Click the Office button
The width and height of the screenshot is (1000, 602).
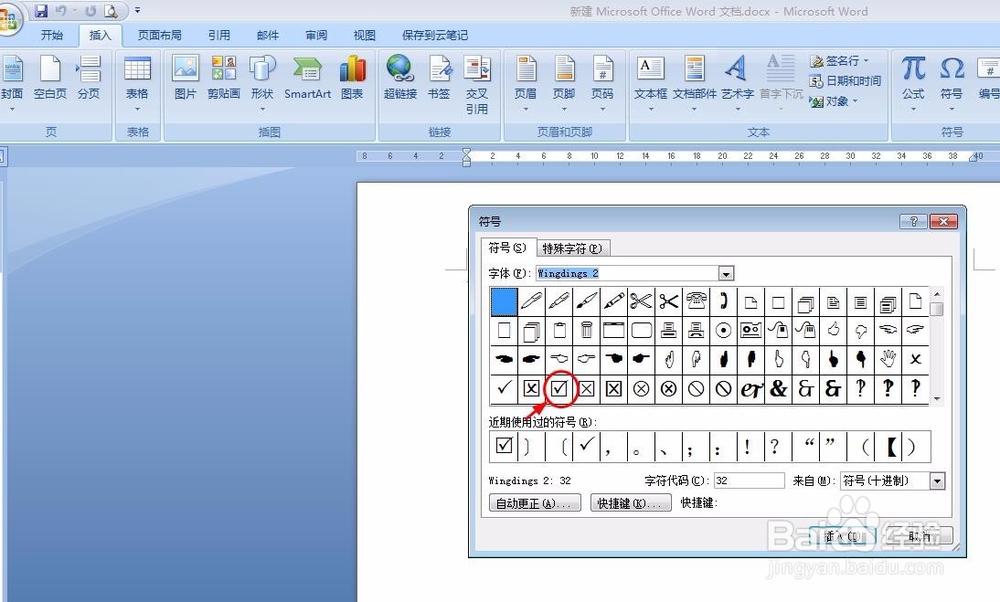[x=9, y=18]
